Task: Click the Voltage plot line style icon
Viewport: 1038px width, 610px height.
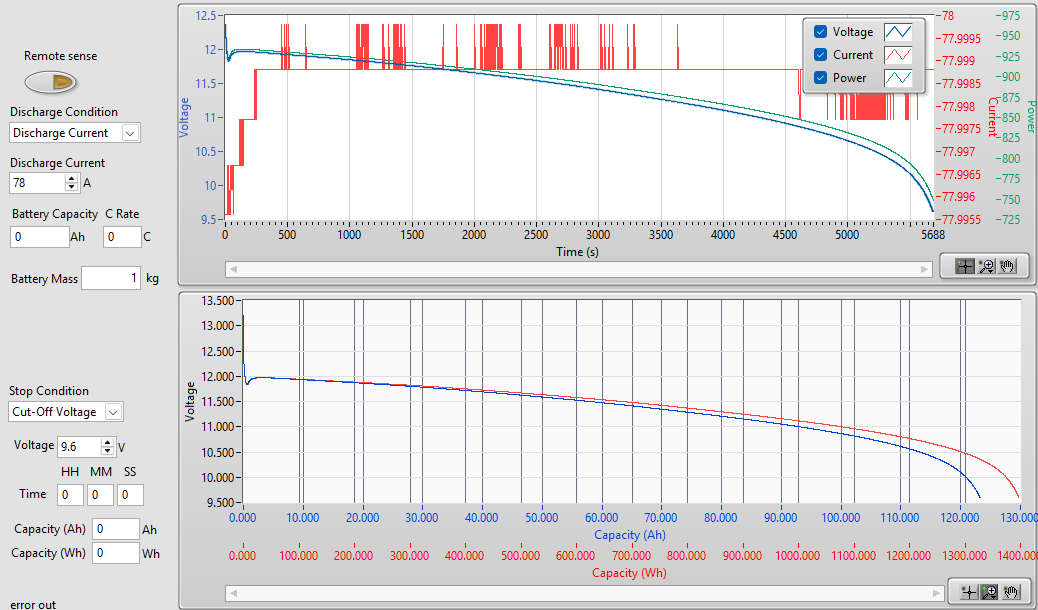Action: 898,32
